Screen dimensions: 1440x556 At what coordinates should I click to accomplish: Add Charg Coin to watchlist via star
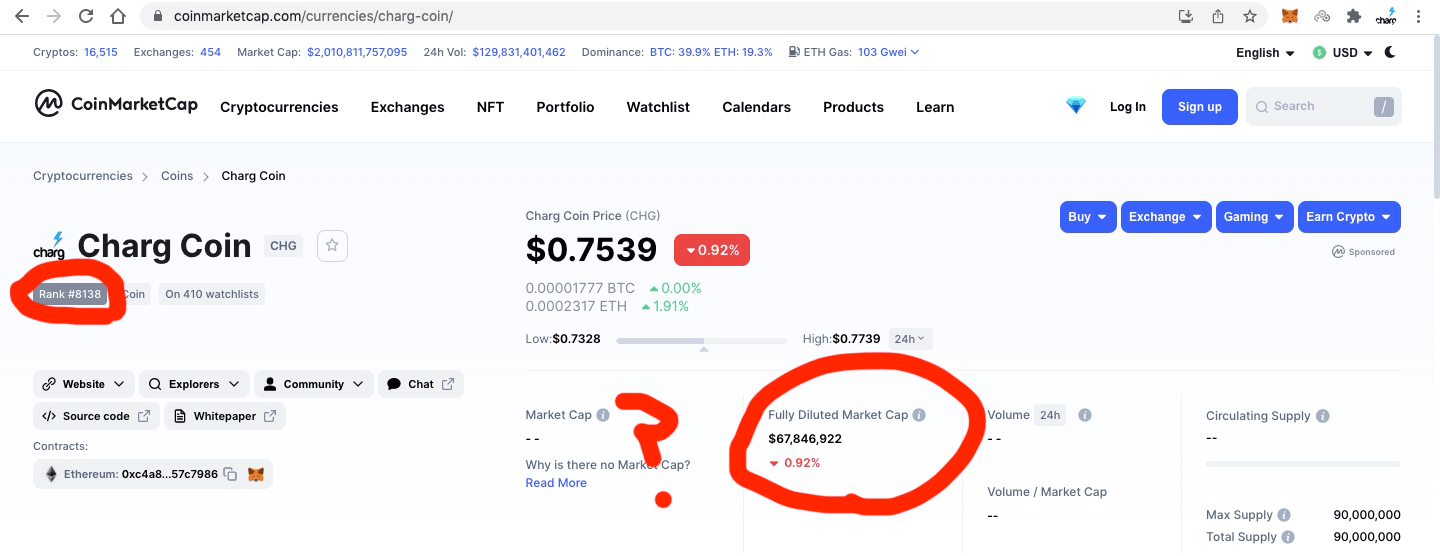[x=333, y=245]
